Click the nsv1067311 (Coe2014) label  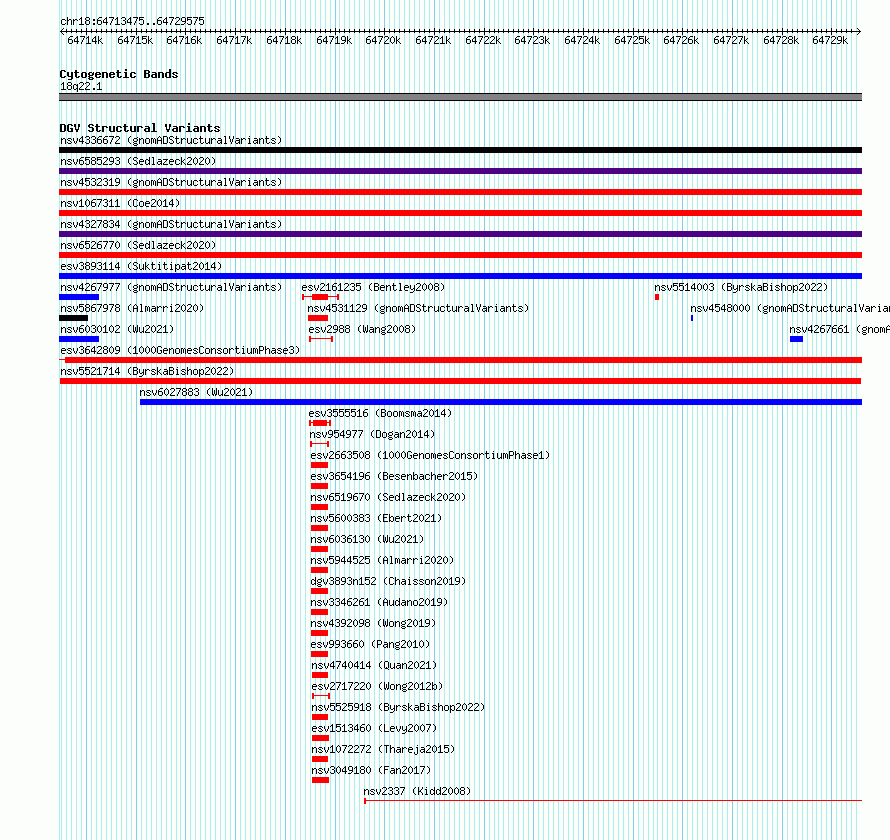pyautogui.click(x=120, y=203)
